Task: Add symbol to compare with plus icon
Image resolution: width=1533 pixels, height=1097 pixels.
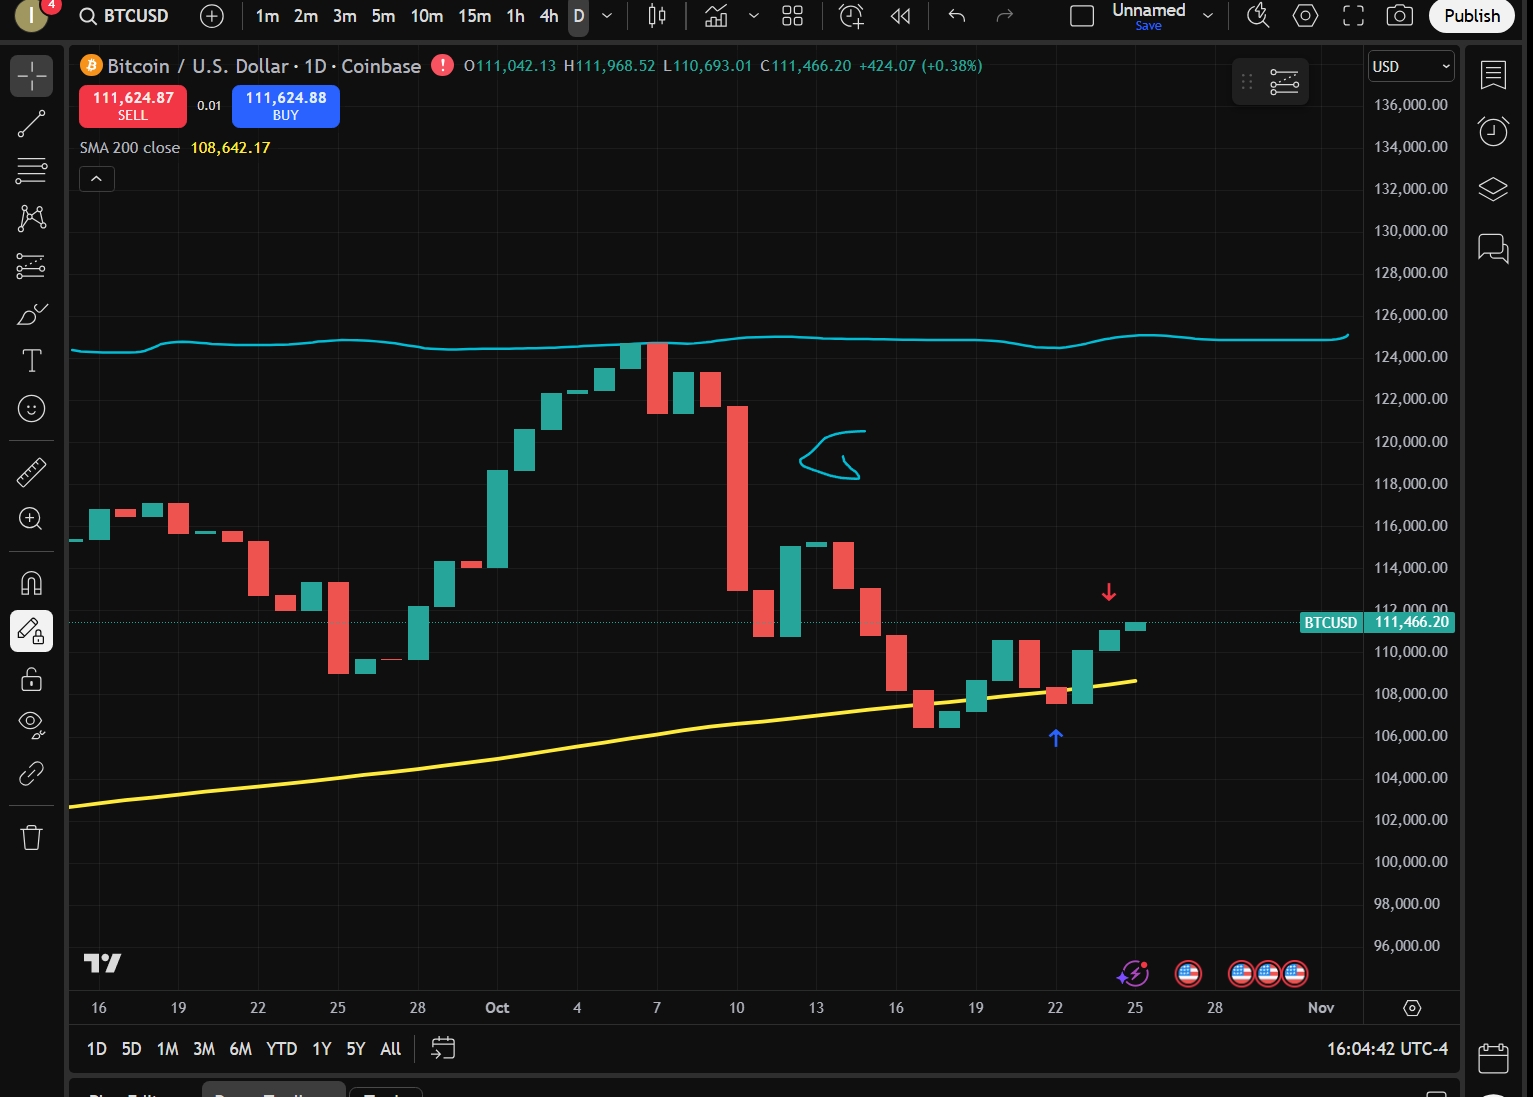Action: pos(212,16)
